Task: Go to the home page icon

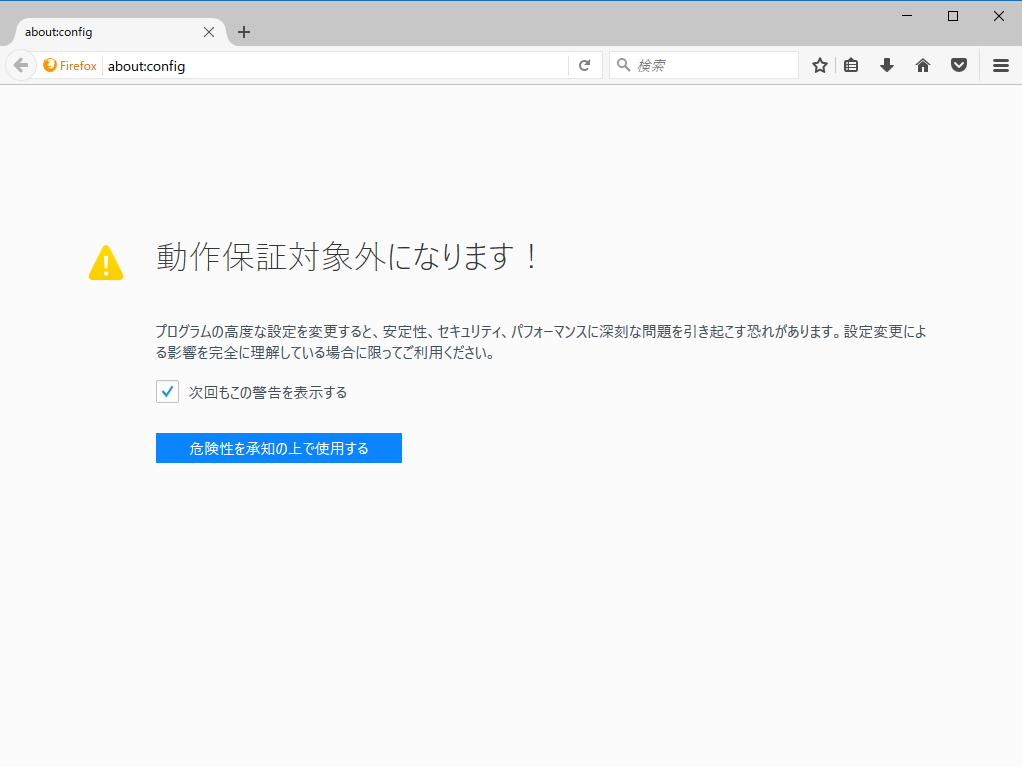Action: 922,64
